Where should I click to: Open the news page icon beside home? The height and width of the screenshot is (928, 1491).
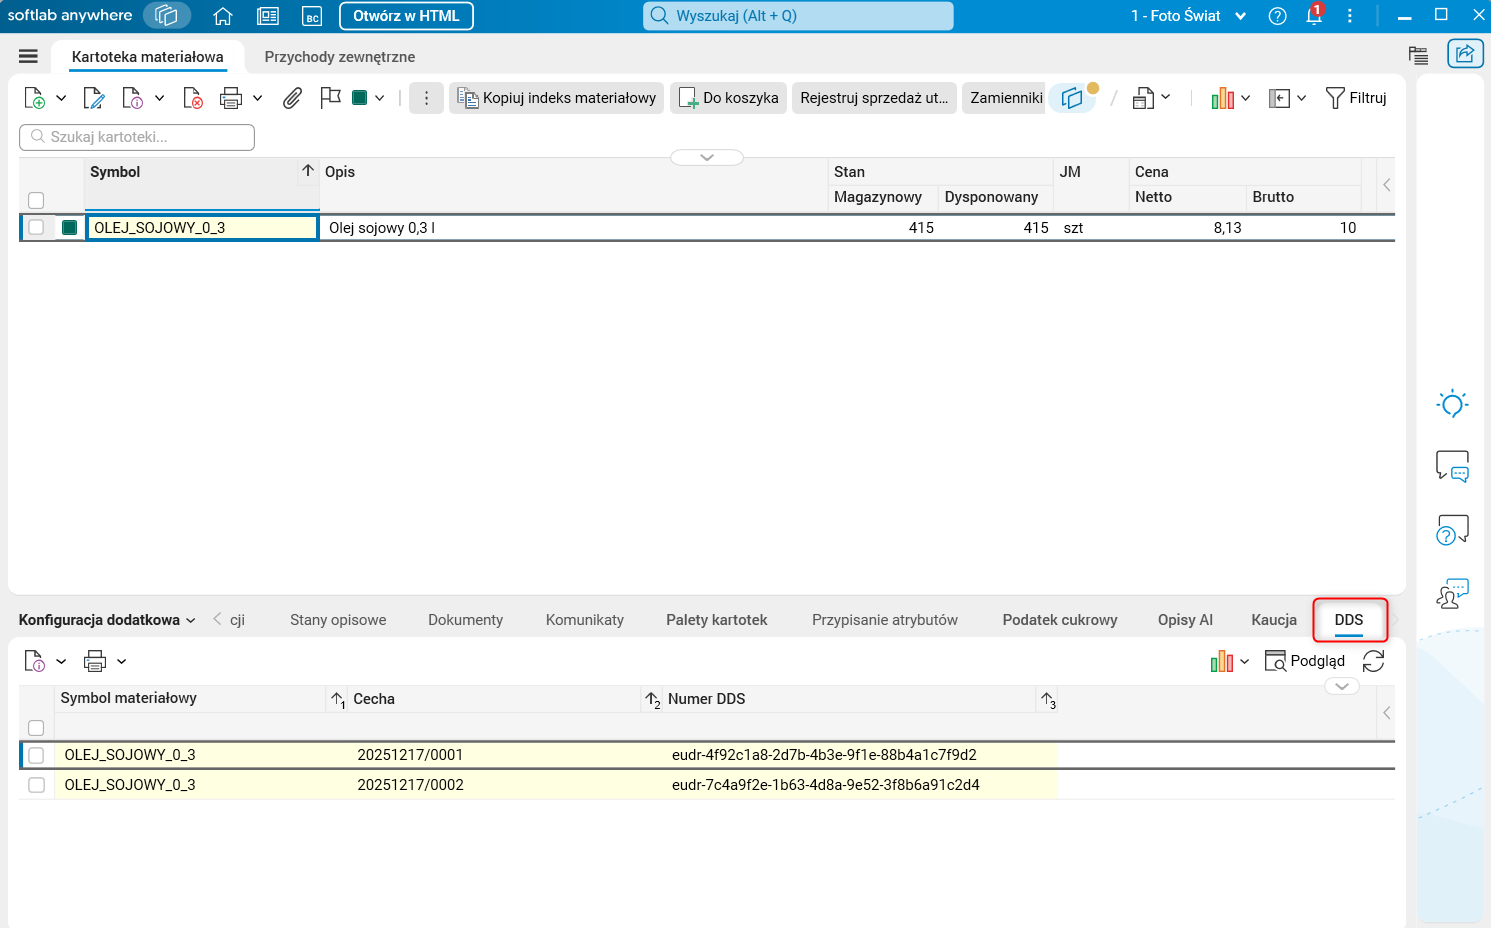point(268,16)
